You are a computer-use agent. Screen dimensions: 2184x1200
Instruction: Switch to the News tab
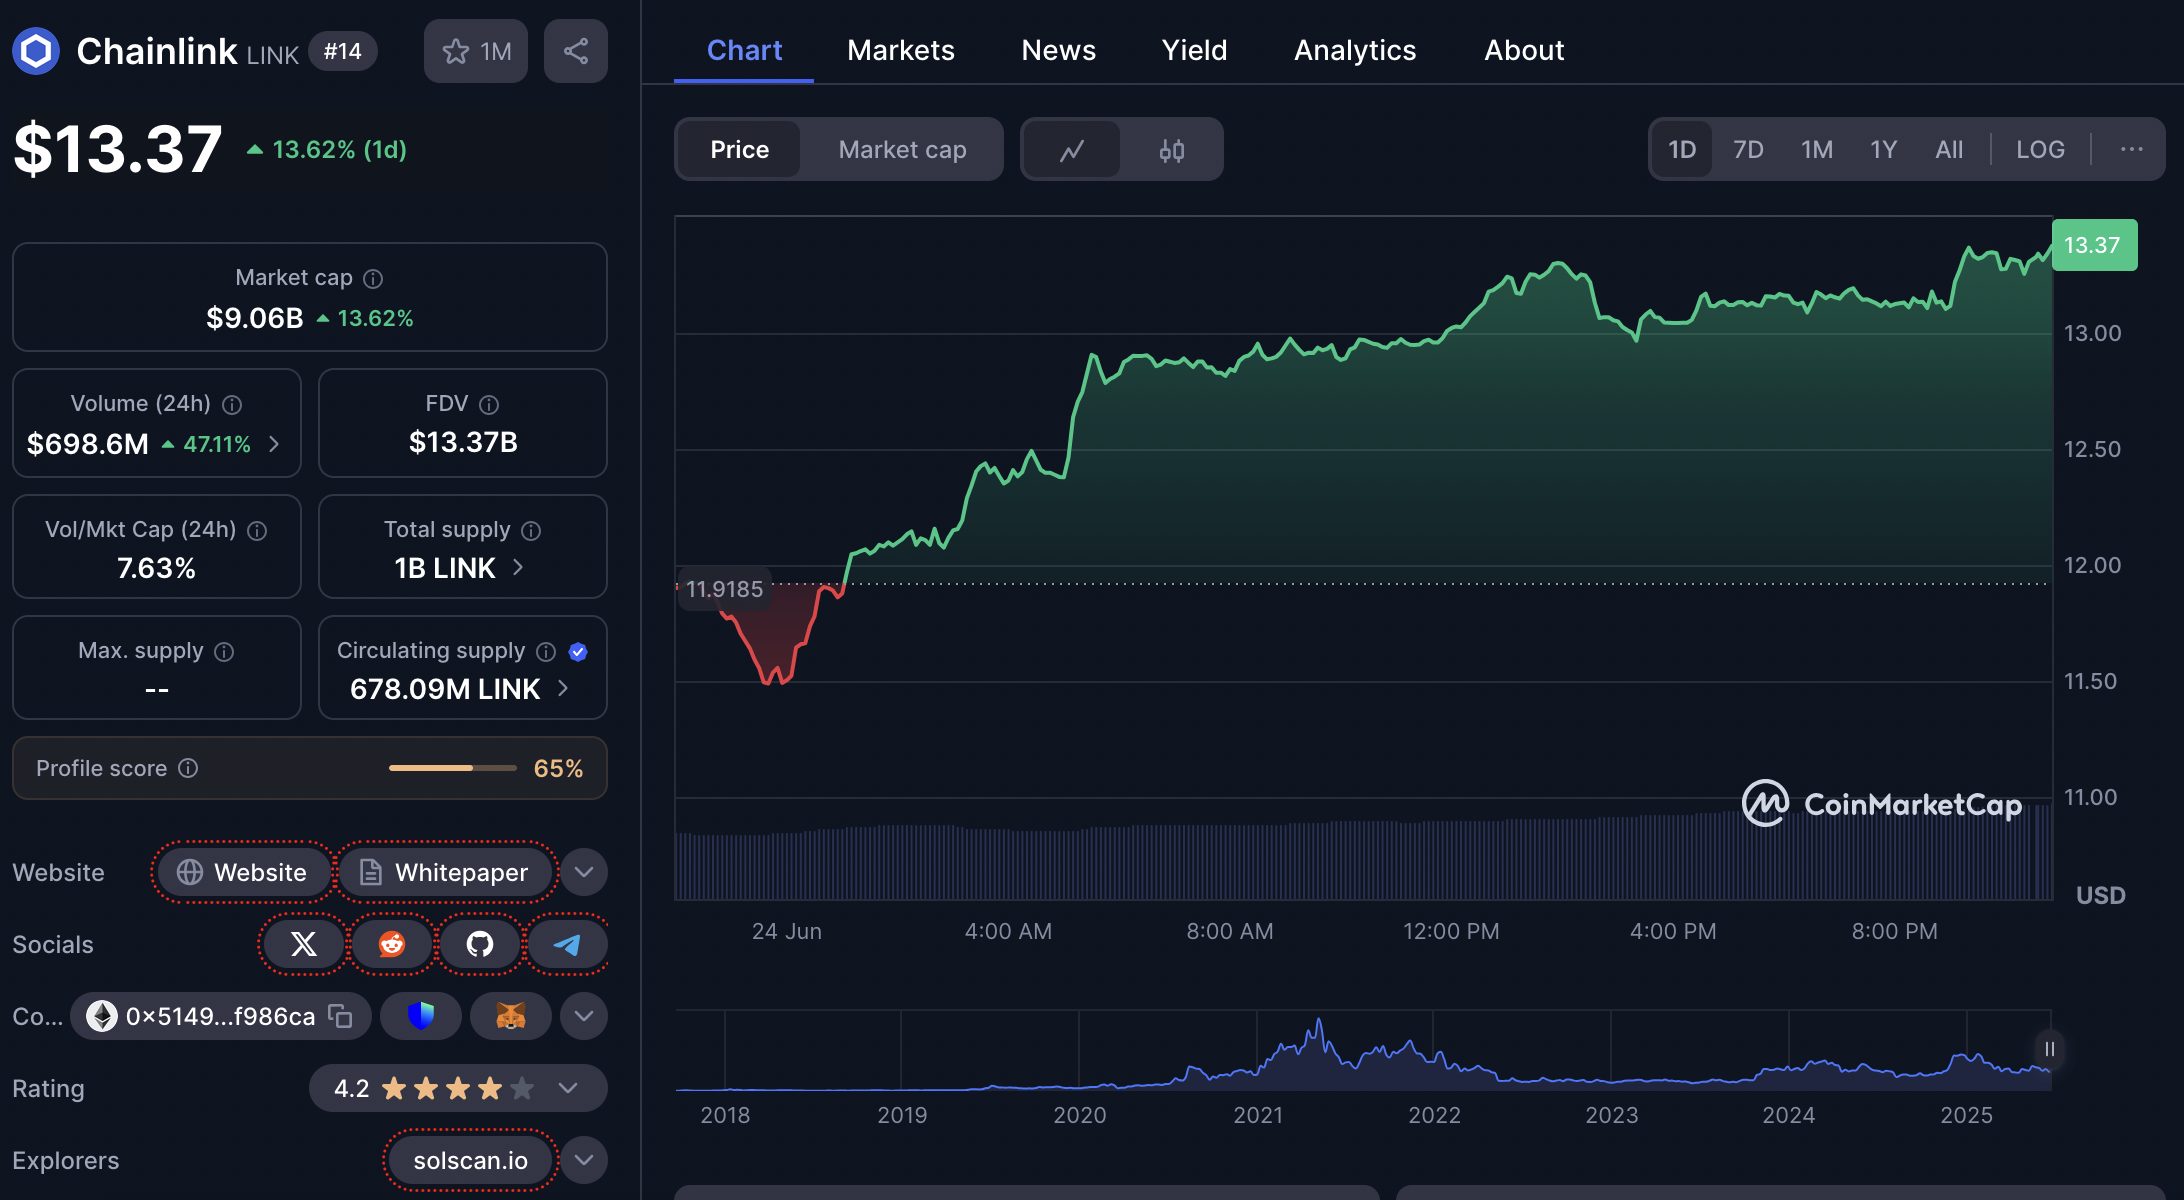point(1058,50)
